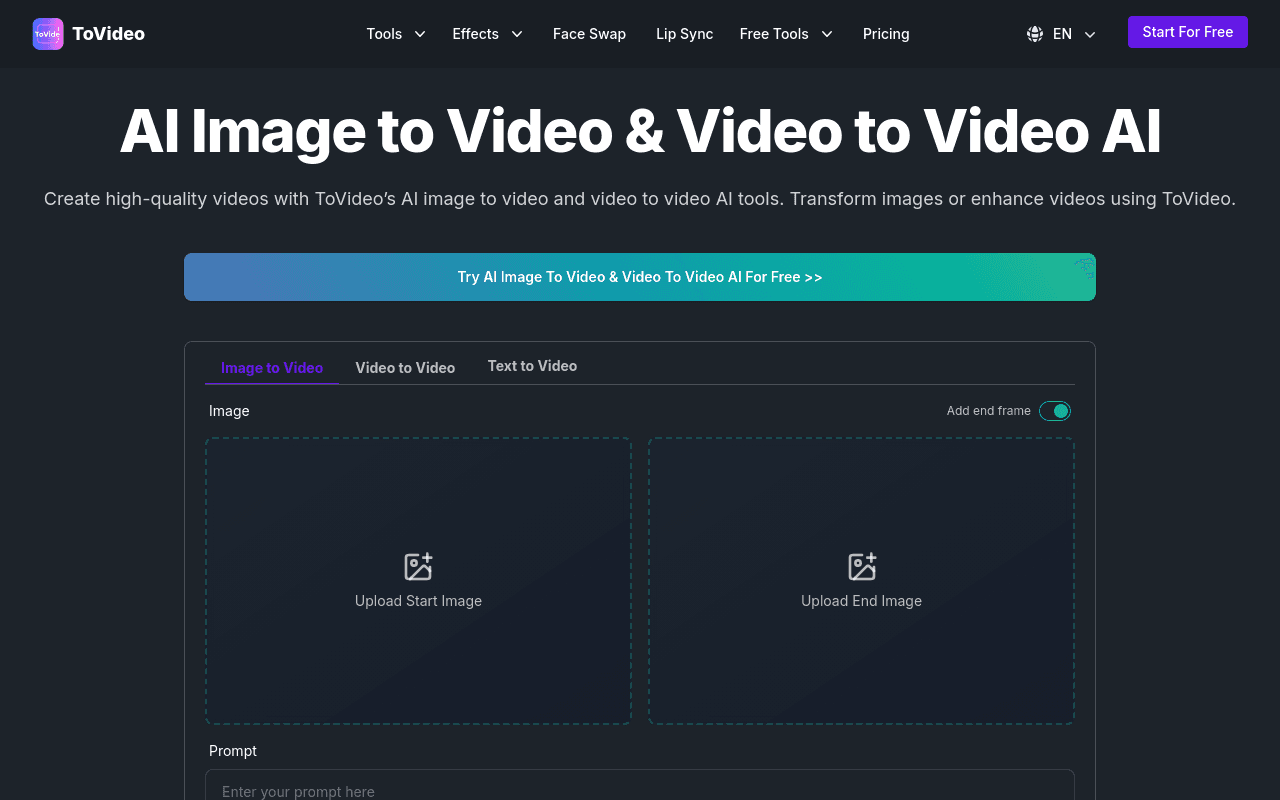This screenshot has height=800, width=1280.
Task: Click the ToVideo brand name link
Action: coord(108,34)
